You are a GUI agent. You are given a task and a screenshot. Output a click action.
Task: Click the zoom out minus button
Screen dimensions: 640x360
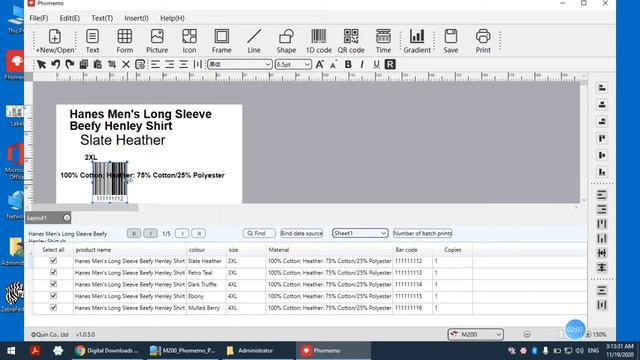pyautogui.click(x=527, y=334)
